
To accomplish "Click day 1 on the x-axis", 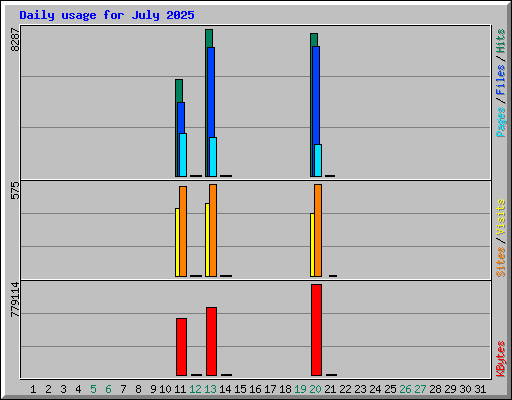I will tap(33, 389).
